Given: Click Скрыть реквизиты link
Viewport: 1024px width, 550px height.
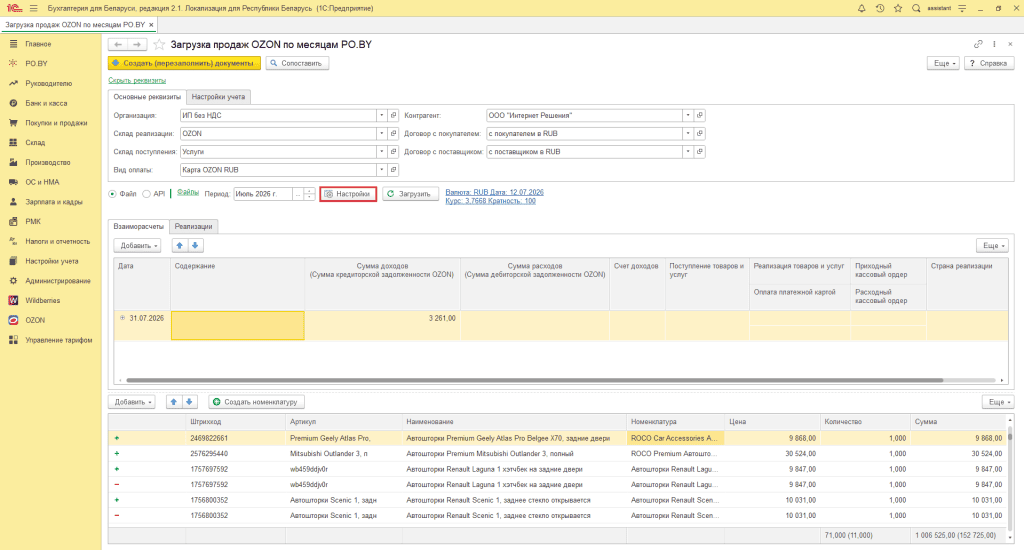Looking at the screenshot, I should (137, 80).
